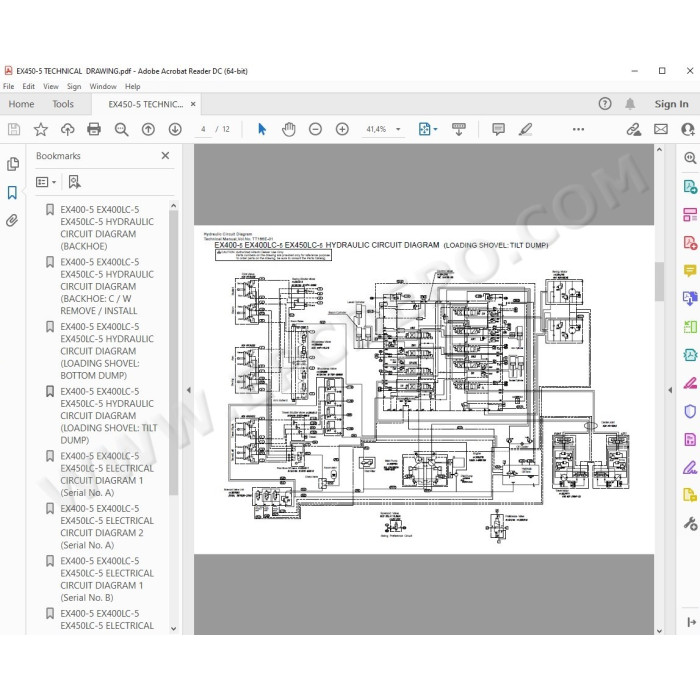Open the Sign menu
This screenshot has width=700, height=700.
(74, 87)
